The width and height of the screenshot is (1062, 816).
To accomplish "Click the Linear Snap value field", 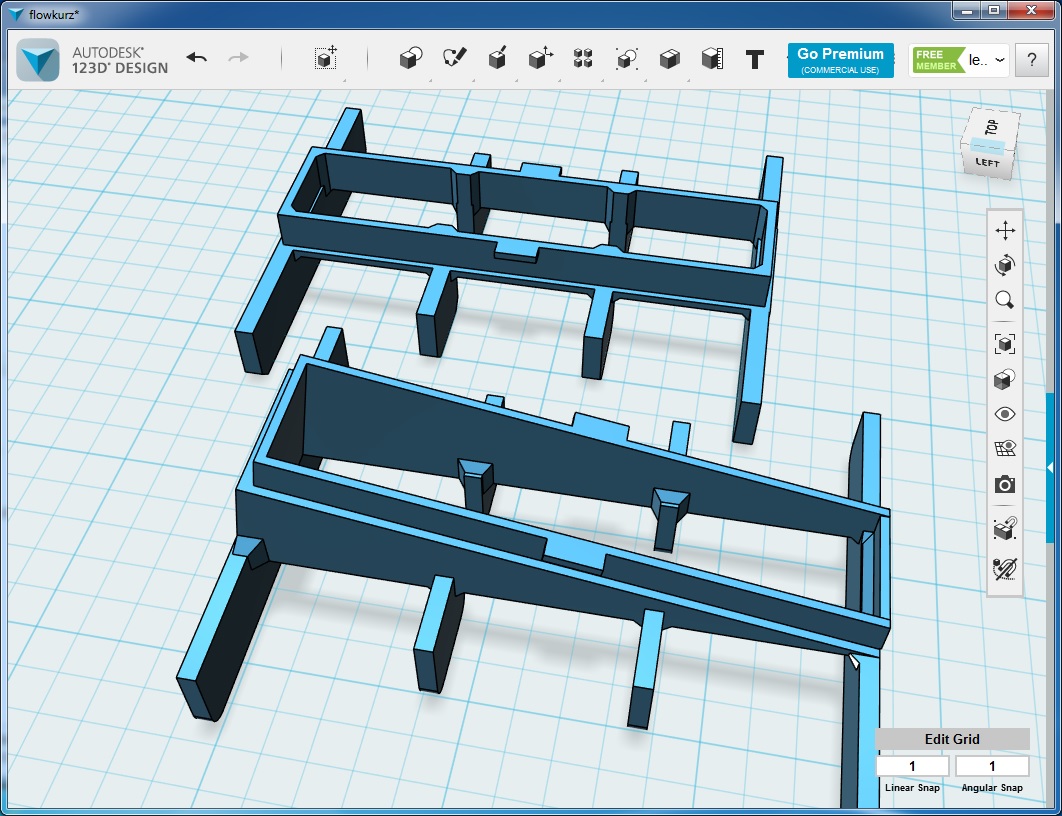I will [x=912, y=767].
